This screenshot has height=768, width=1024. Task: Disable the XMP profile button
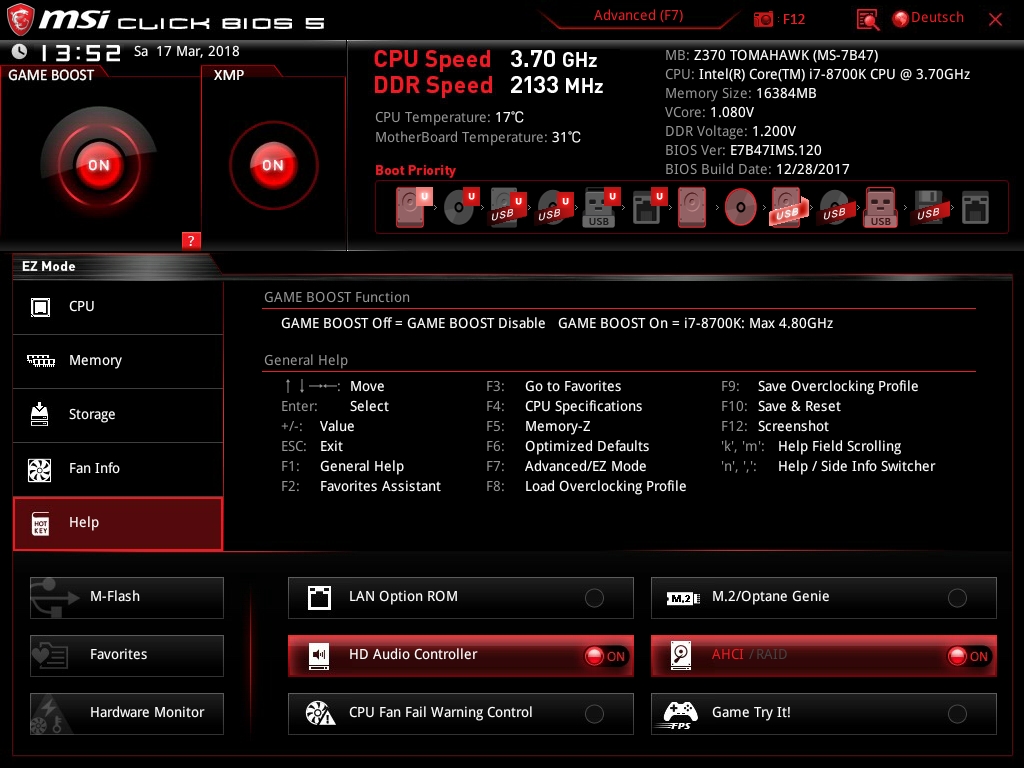pyautogui.click(x=273, y=165)
